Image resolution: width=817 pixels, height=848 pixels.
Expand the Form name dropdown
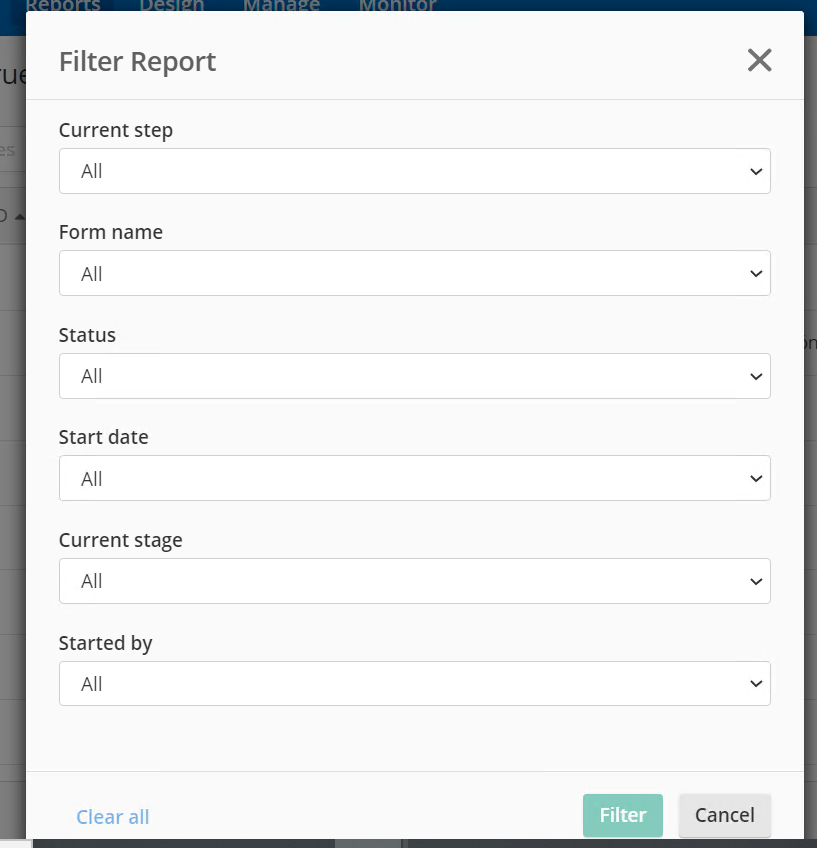point(414,273)
